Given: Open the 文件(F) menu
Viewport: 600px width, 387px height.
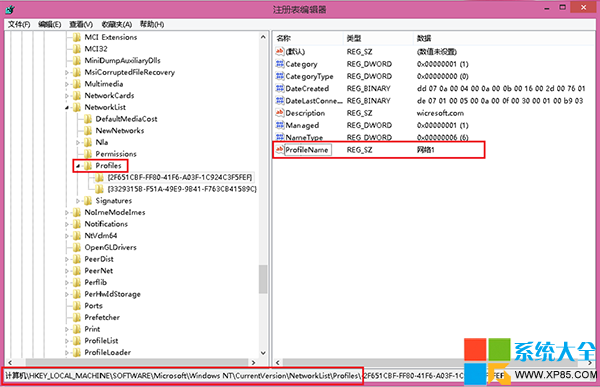Looking at the screenshot, I should tap(19, 24).
